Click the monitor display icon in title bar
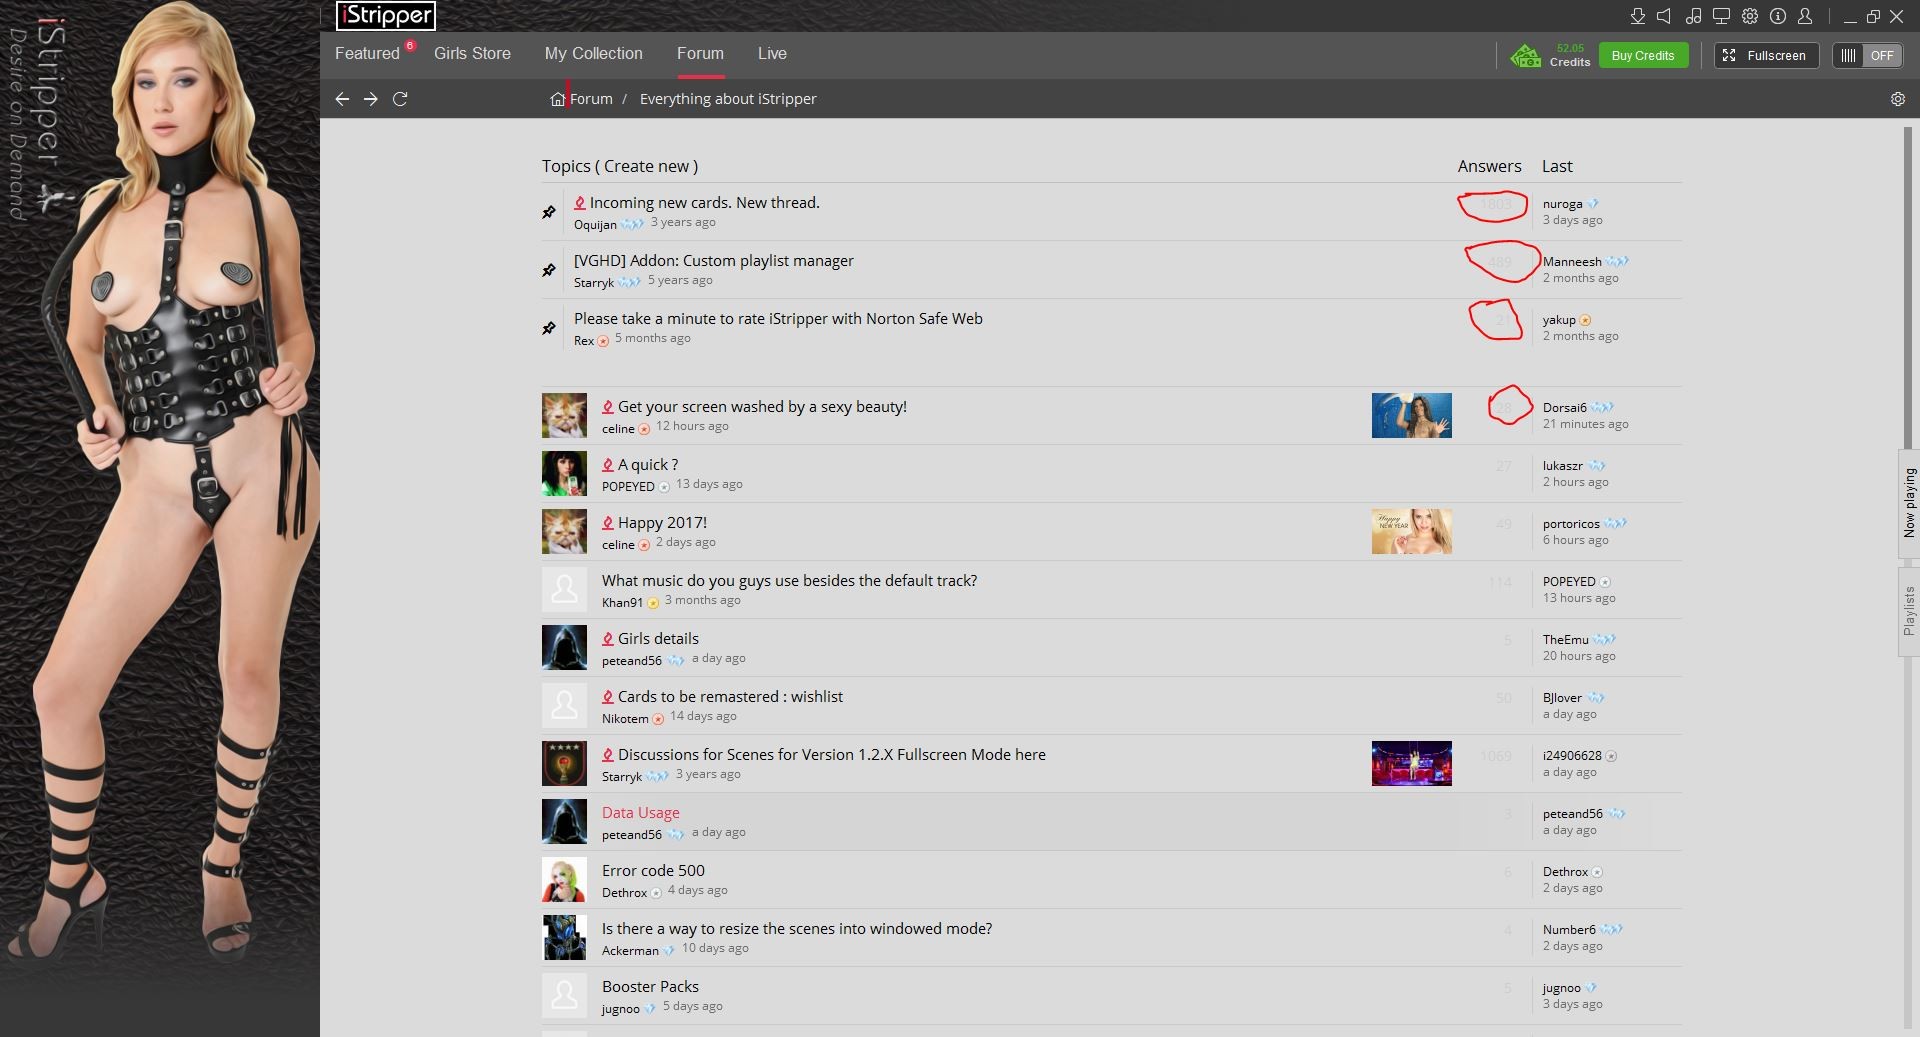Image resolution: width=1920 pixels, height=1037 pixels. point(1721,16)
